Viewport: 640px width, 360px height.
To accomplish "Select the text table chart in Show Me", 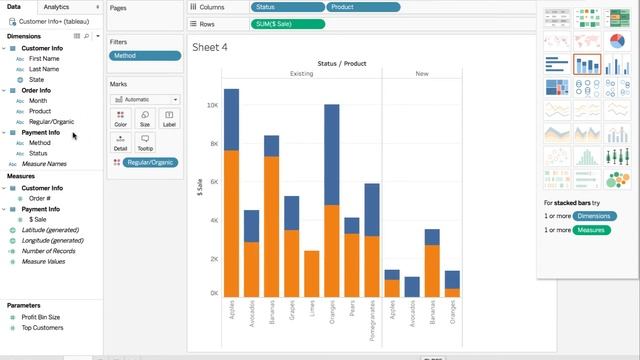I will [x=557, y=18].
